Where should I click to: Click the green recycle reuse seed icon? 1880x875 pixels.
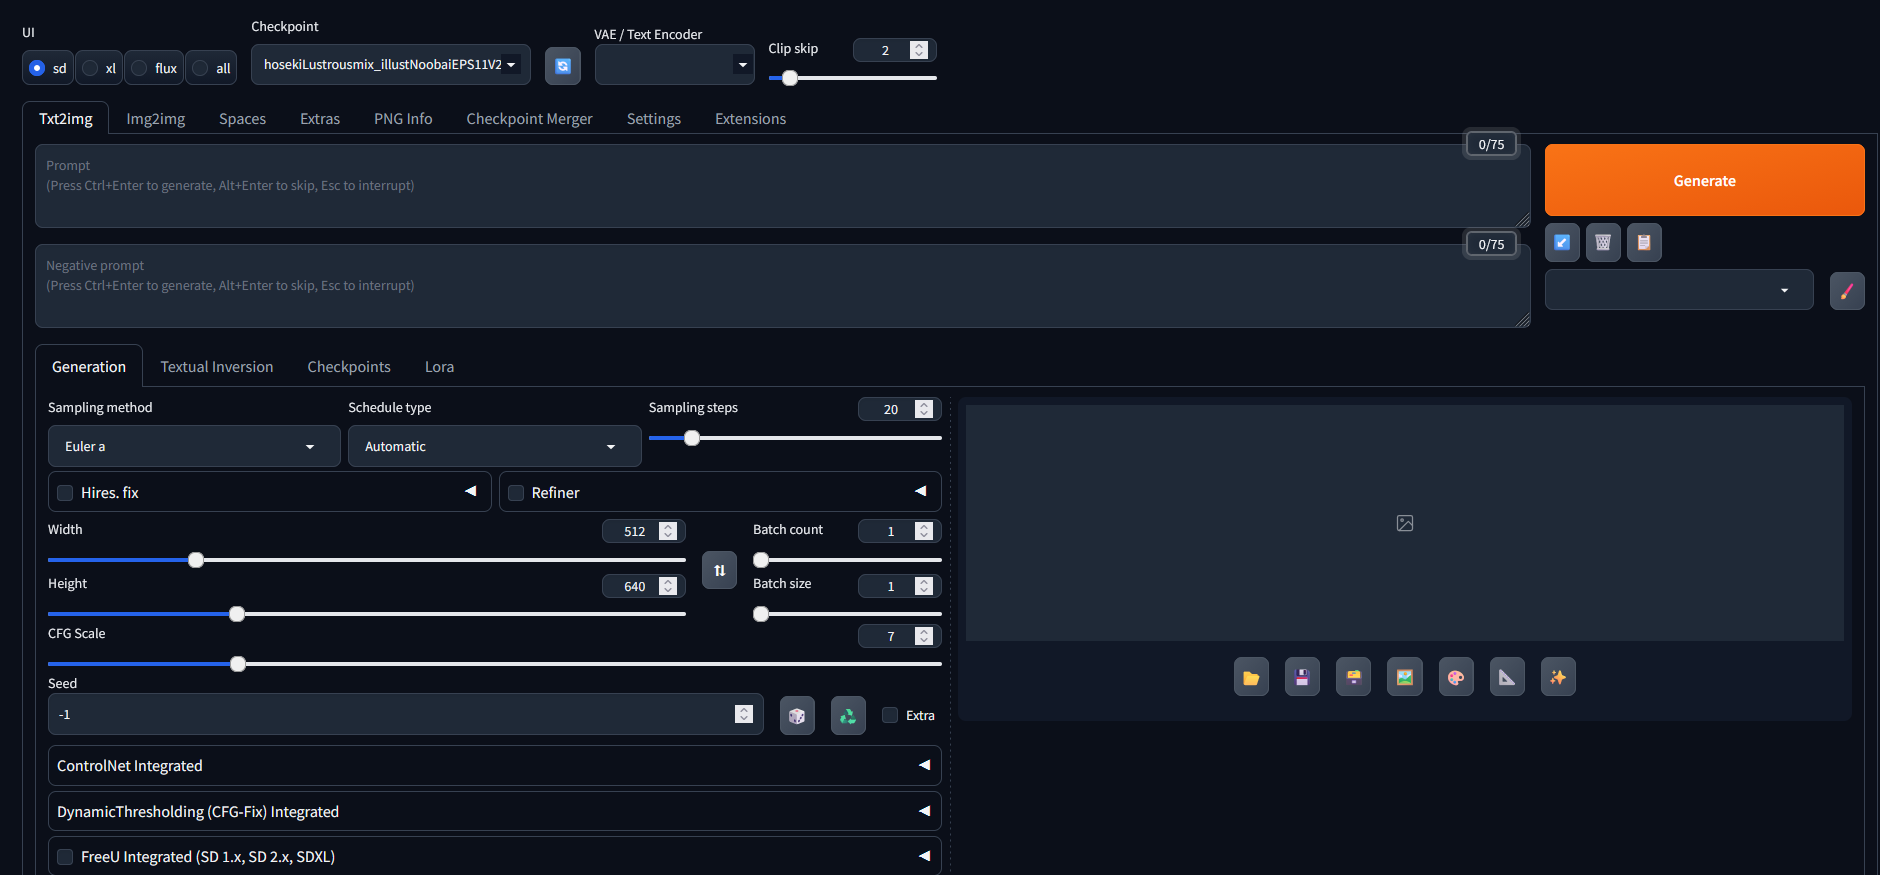tap(848, 716)
